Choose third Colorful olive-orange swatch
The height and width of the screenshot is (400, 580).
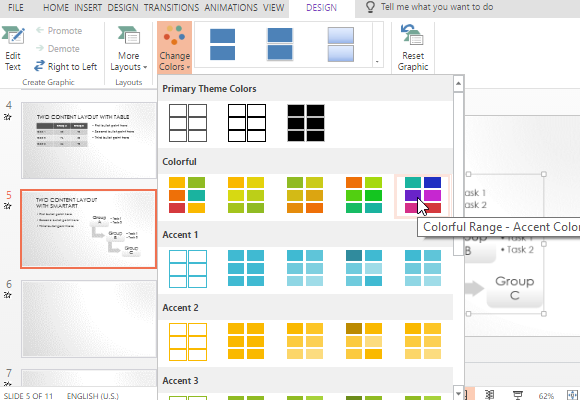[x=305, y=195]
